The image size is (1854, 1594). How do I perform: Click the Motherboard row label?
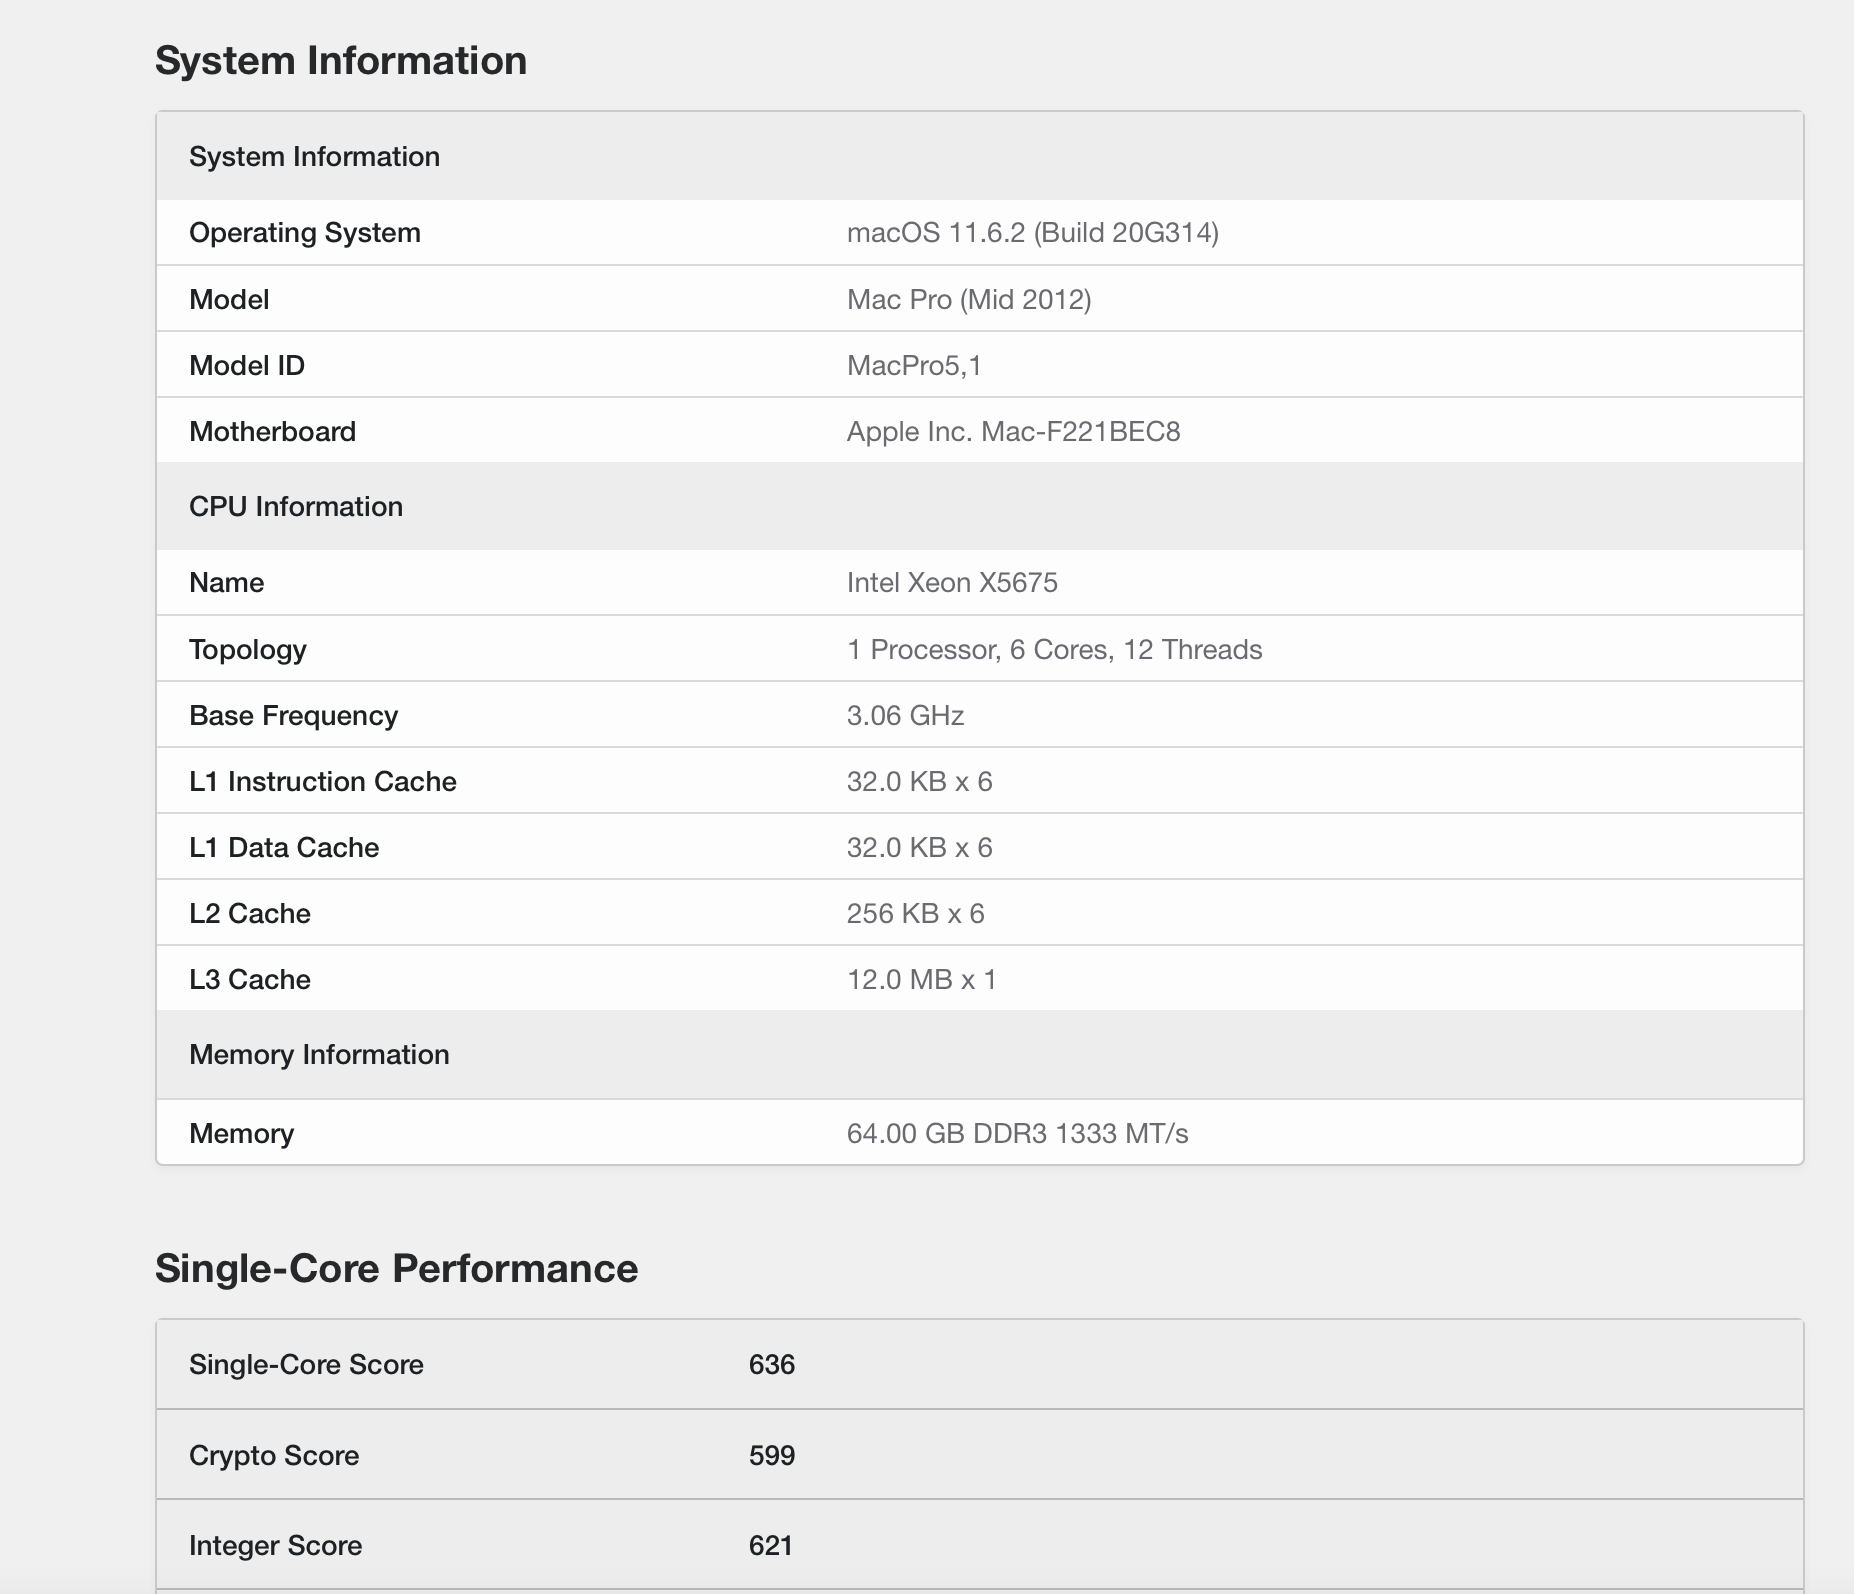tap(272, 432)
